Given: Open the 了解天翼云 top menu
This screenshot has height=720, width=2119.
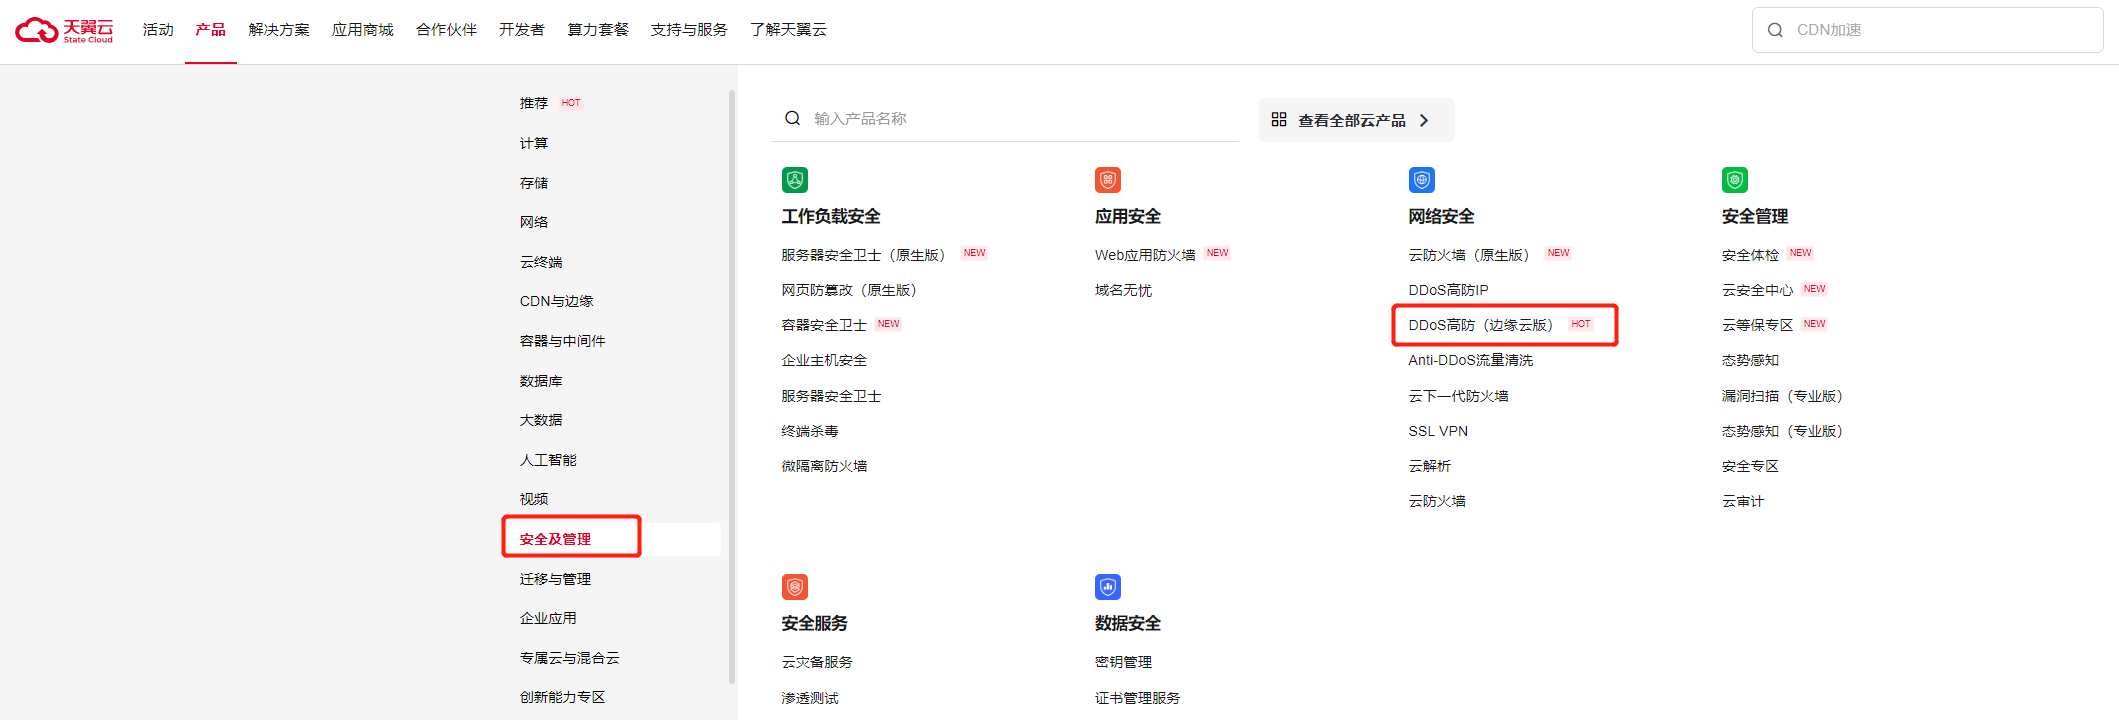Looking at the screenshot, I should [x=788, y=30].
